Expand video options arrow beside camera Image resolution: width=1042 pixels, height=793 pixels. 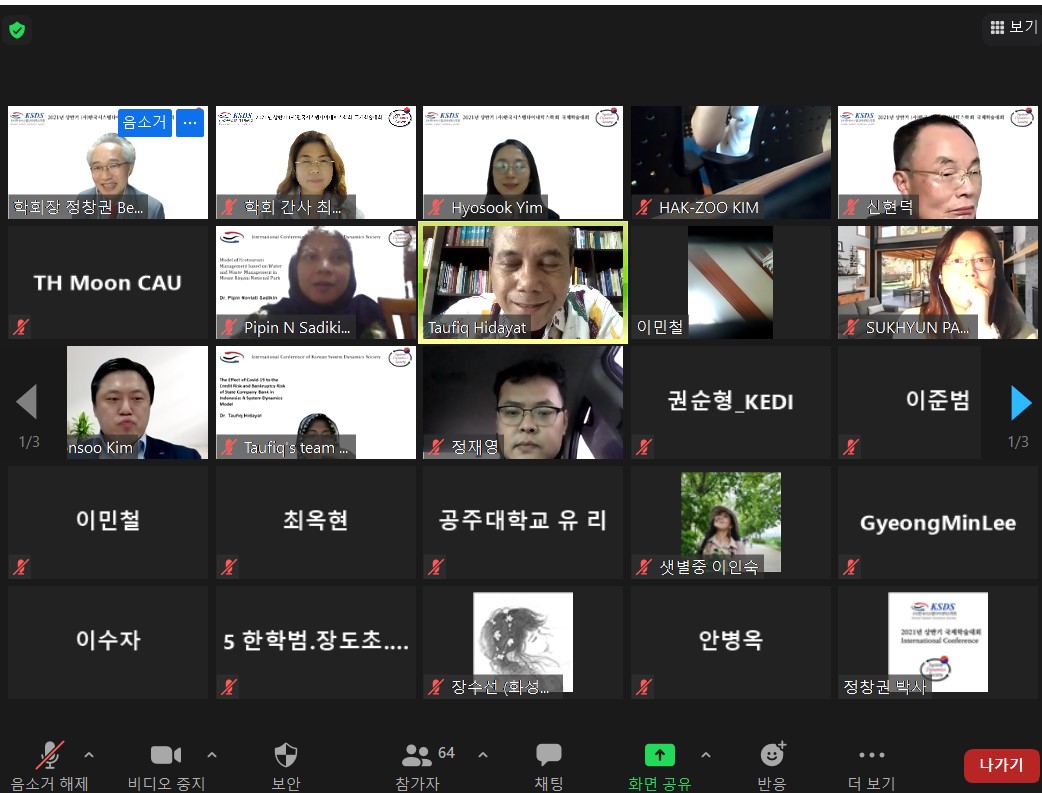click(x=211, y=755)
